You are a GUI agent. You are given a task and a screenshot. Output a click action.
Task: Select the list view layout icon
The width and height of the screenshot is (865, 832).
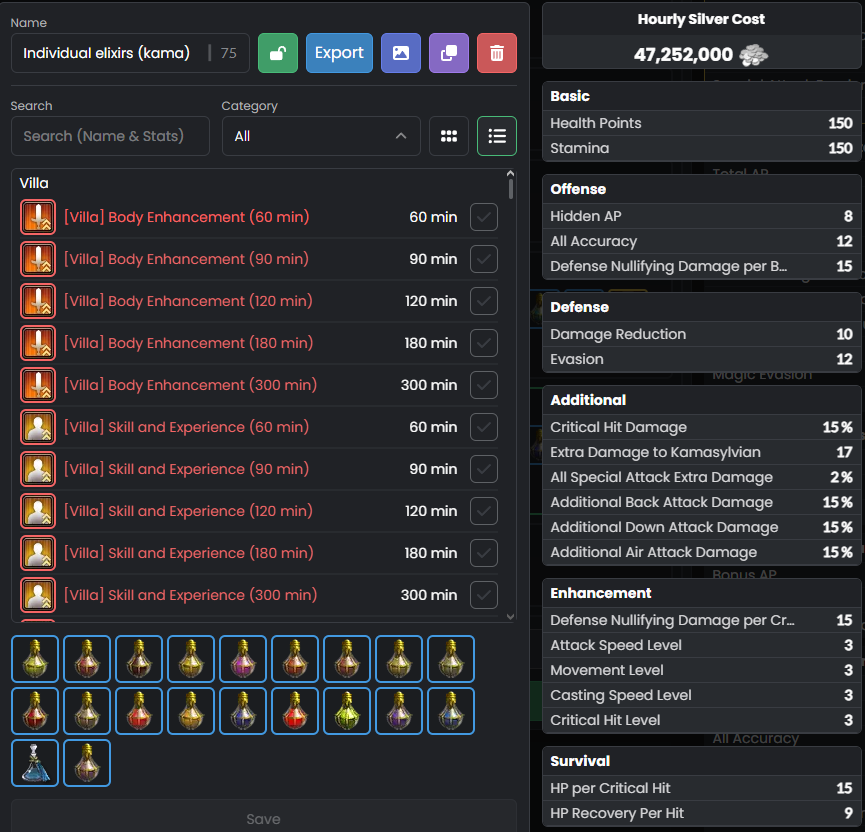tap(497, 136)
